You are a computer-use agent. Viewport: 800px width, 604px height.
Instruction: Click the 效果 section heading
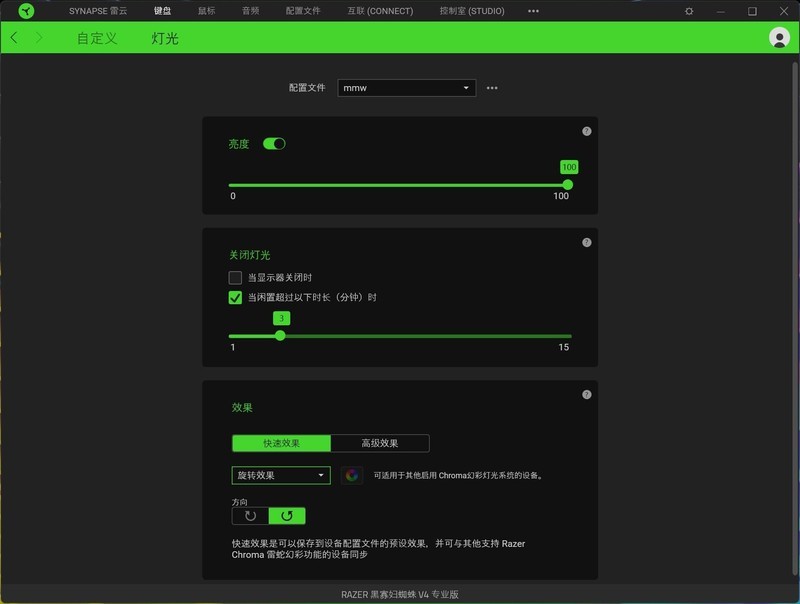tap(242, 408)
